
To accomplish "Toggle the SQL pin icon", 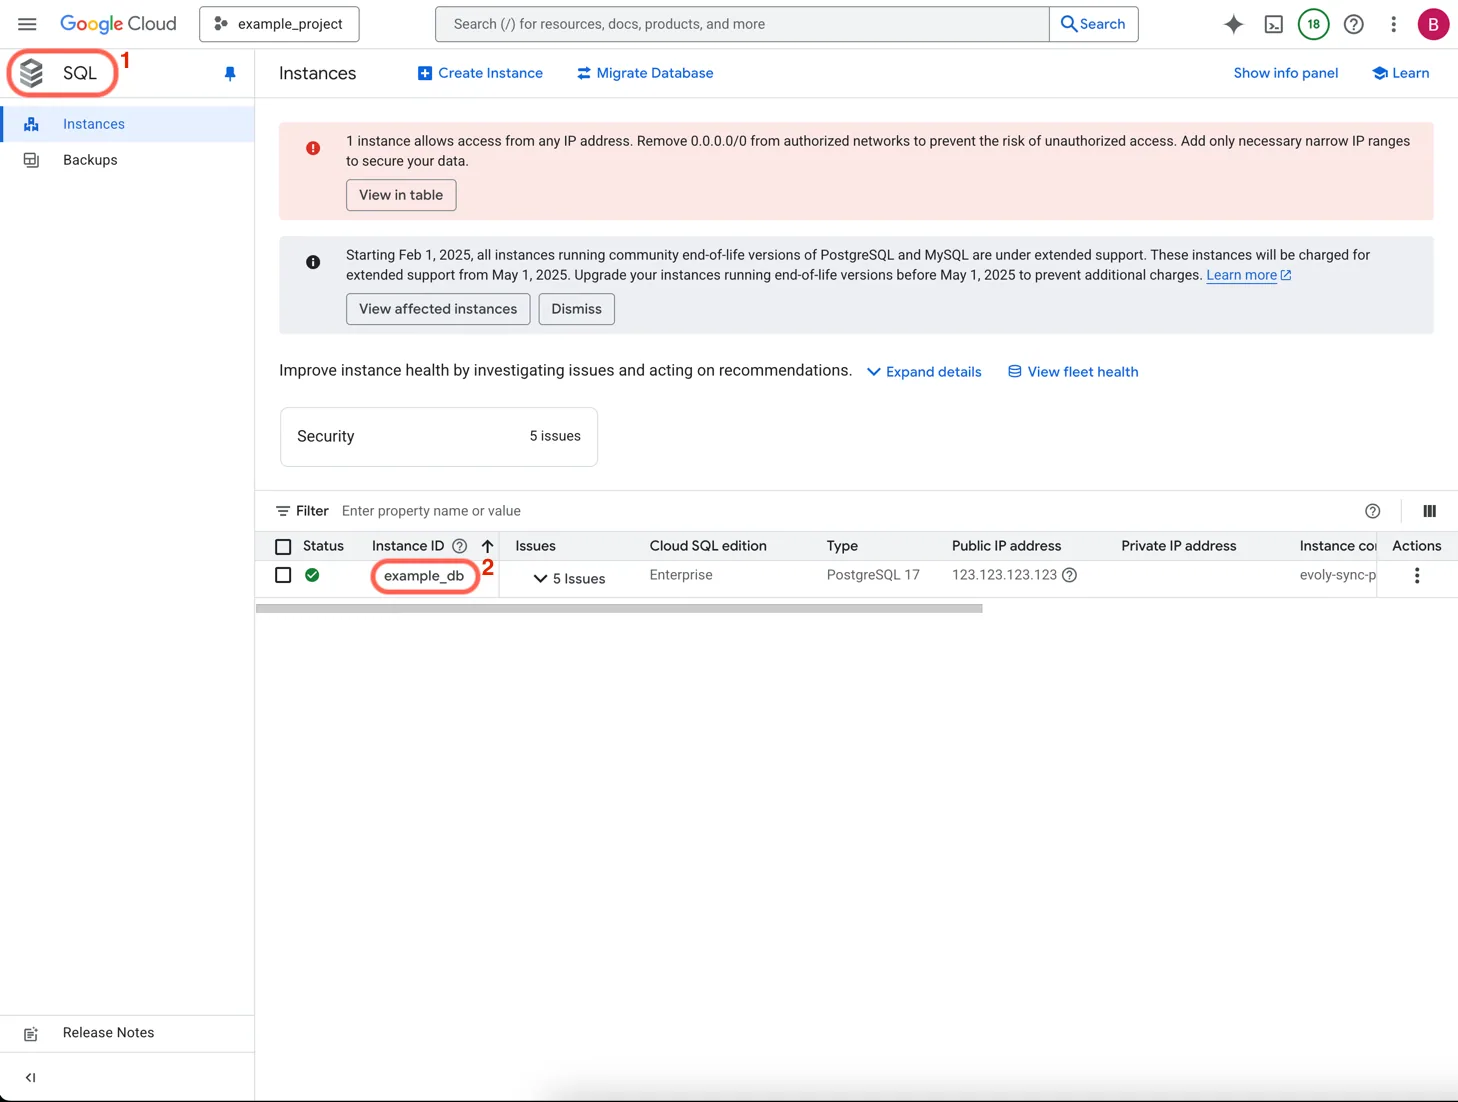I will click(x=230, y=74).
